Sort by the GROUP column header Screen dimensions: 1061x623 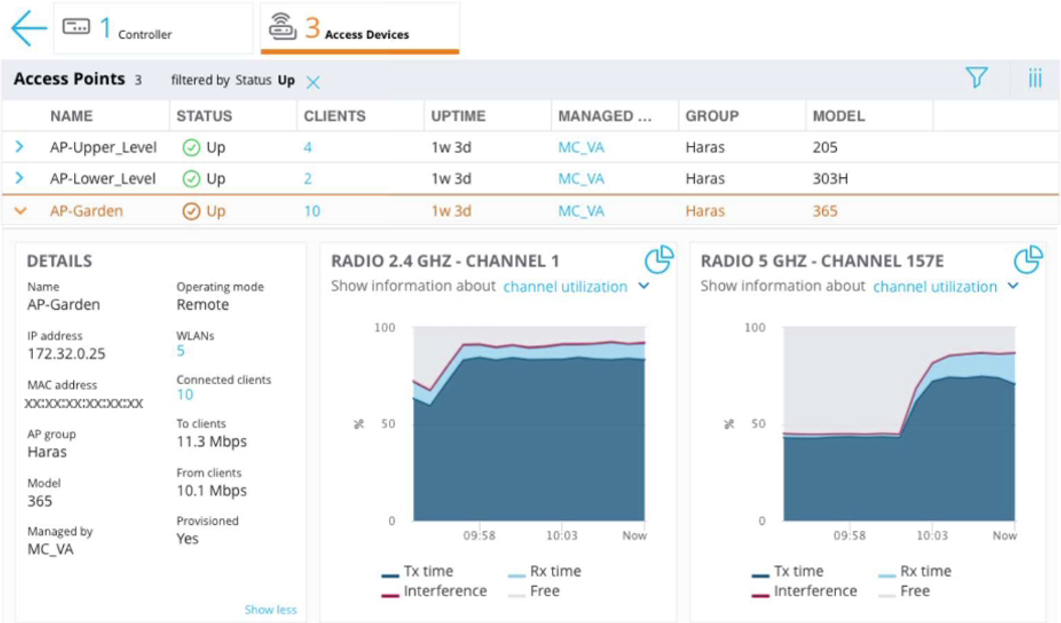tap(712, 116)
